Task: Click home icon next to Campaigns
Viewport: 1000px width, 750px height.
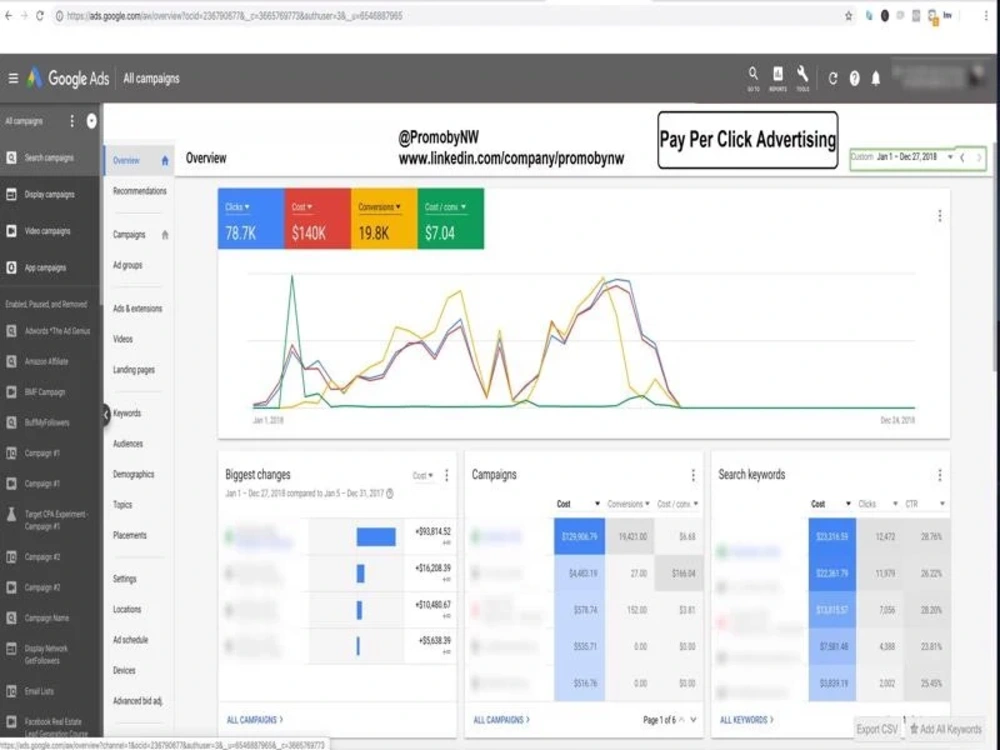Action: click(x=165, y=235)
